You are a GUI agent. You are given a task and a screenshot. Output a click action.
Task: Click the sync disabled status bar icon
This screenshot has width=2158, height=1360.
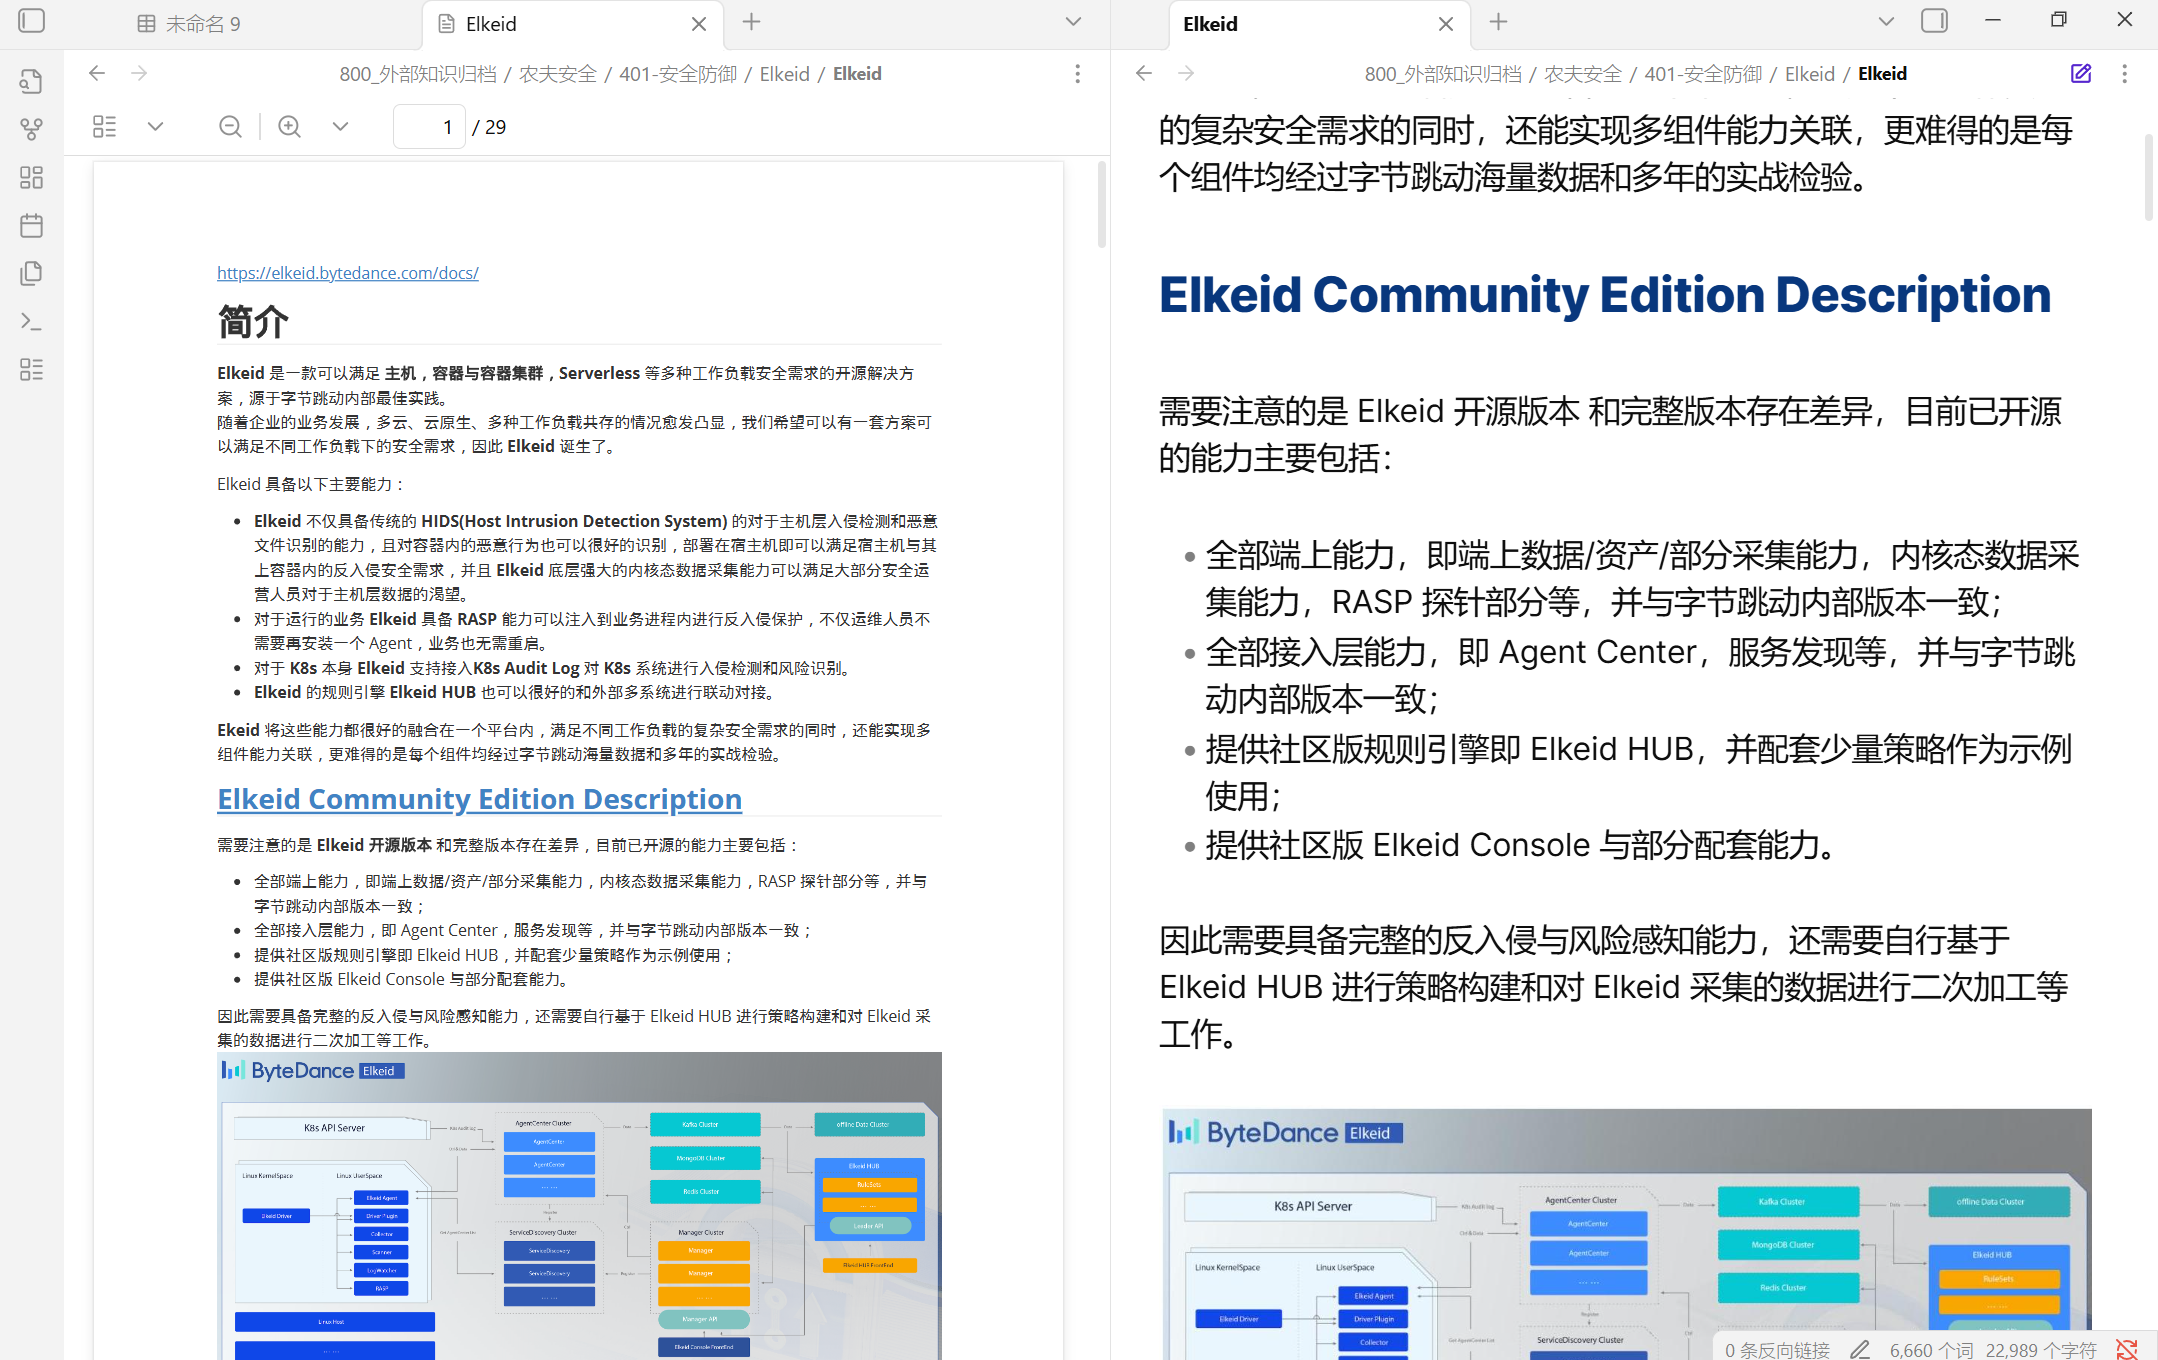click(x=2127, y=1349)
